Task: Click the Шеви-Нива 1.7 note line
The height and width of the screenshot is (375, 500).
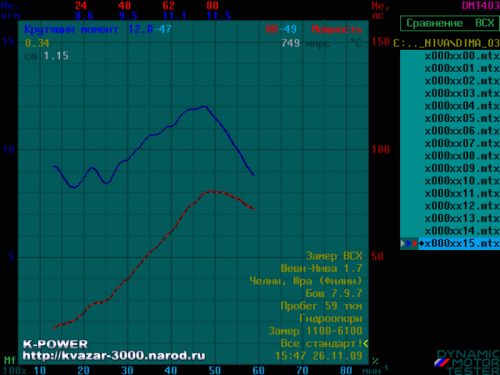Action: click(x=321, y=269)
